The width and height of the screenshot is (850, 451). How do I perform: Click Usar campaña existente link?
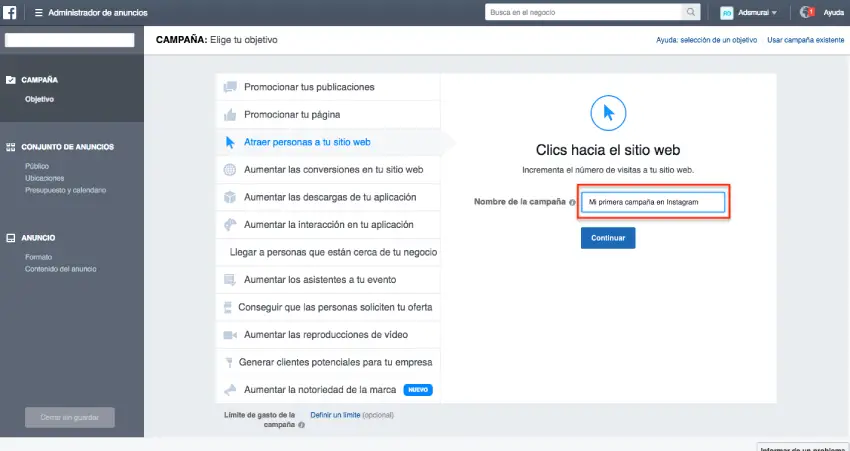pyautogui.click(x=806, y=40)
